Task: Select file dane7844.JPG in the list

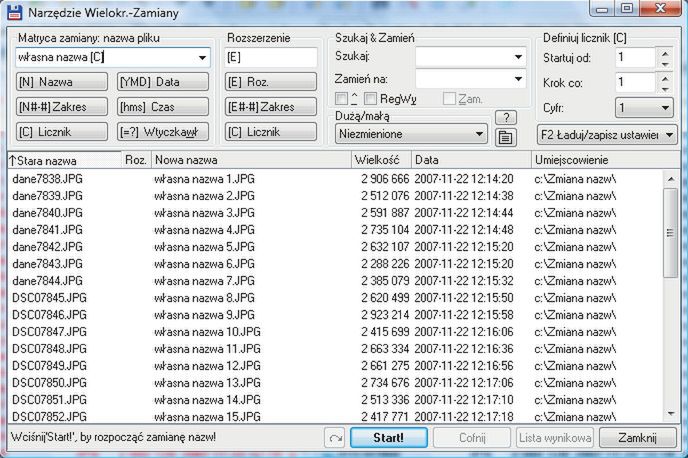Action: pos(47,281)
